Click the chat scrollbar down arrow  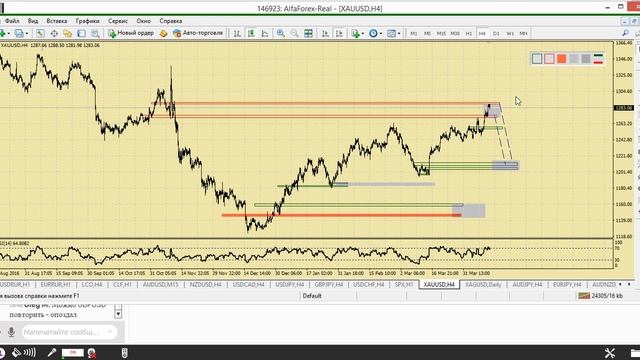[118, 314]
